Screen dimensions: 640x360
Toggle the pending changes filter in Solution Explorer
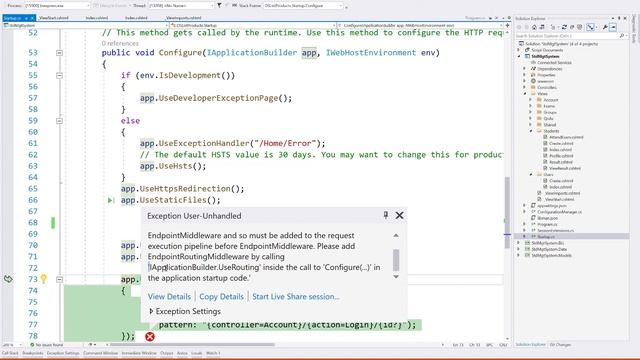553,27
